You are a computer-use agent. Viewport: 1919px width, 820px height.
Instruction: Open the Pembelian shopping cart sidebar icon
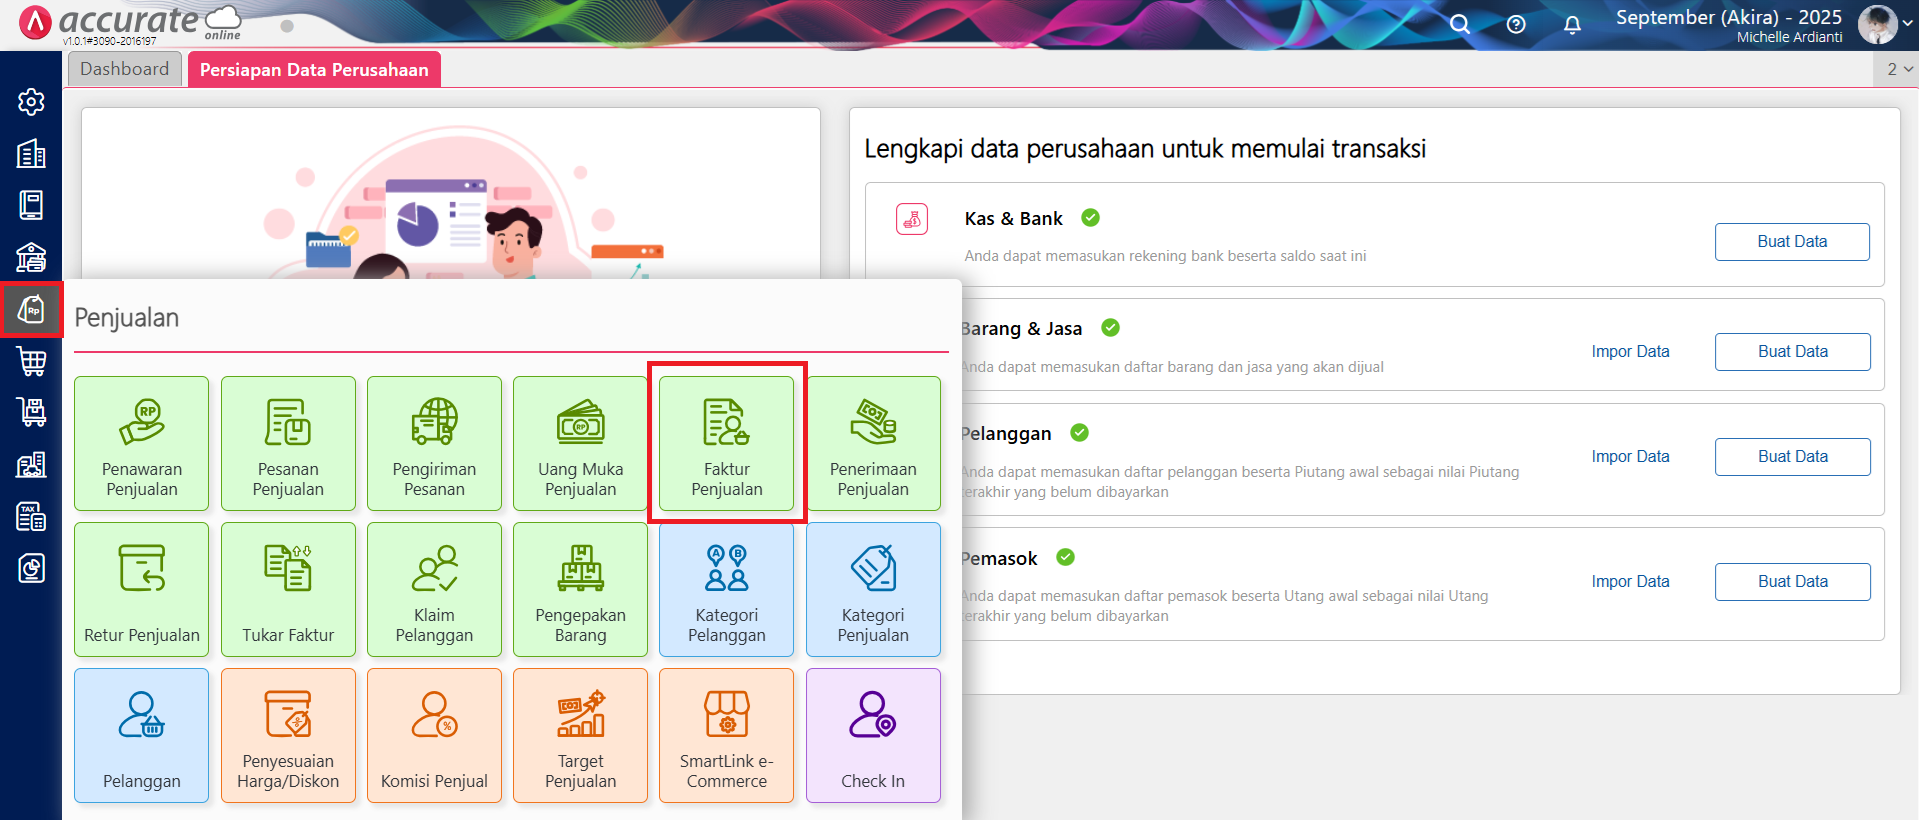pyautogui.click(x=31, y=361)
